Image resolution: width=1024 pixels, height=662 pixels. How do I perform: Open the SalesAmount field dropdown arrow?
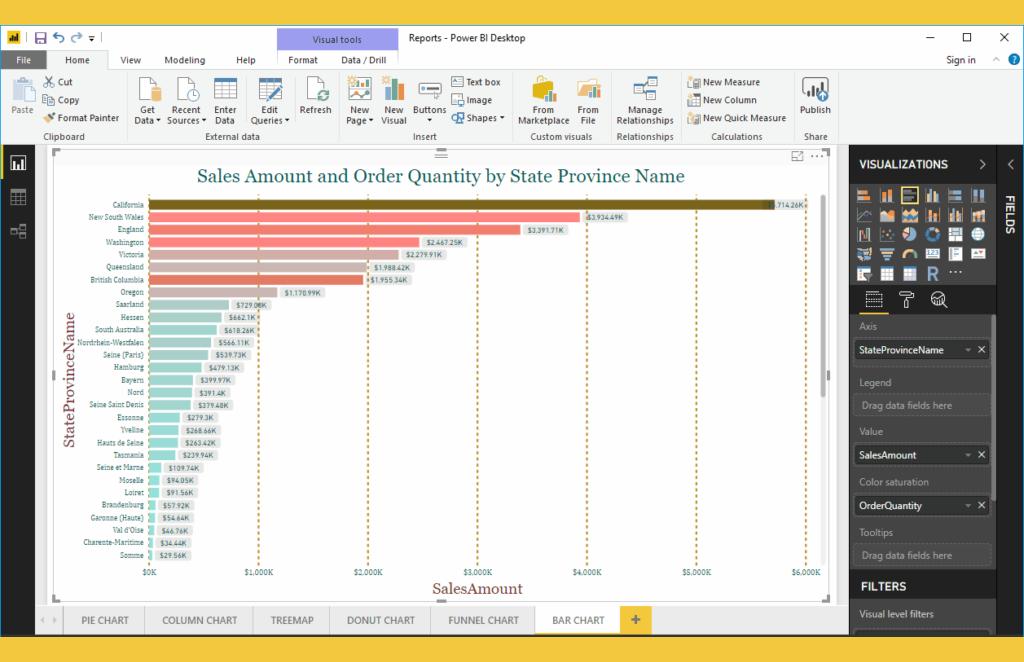967,455
